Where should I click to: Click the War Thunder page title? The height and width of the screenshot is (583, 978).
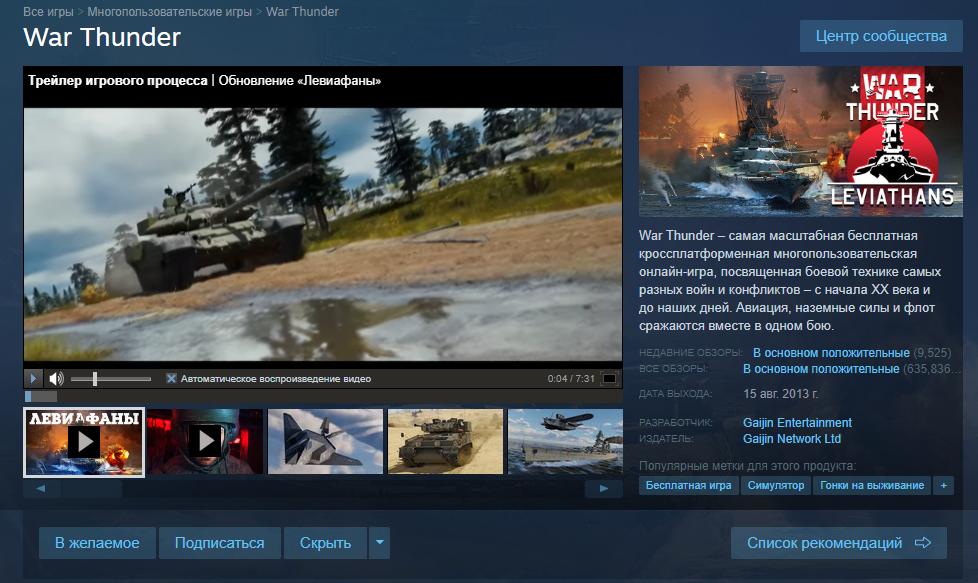(x=102, y=37)
